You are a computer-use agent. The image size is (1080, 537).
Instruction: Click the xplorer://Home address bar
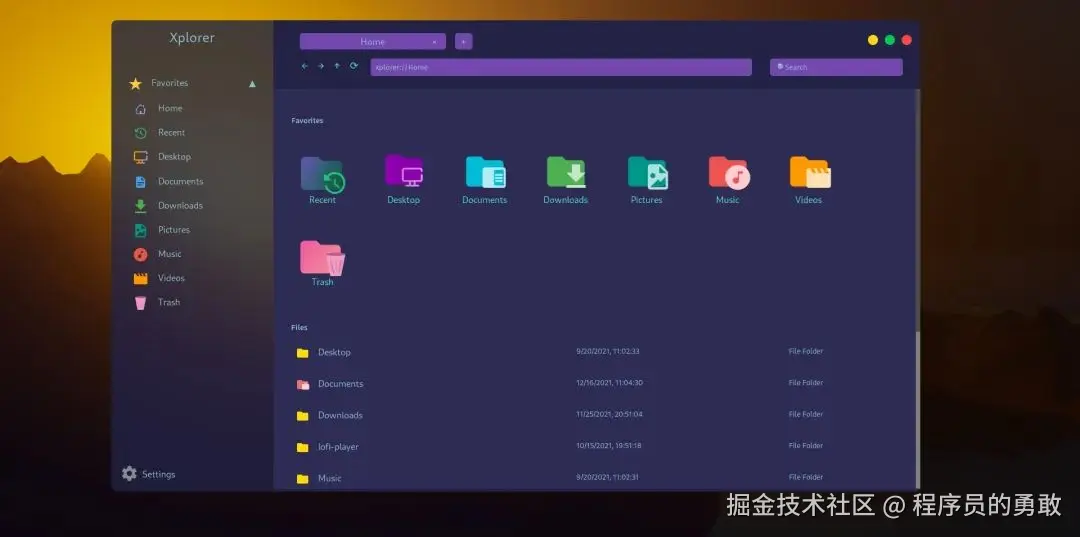tap(561, 67)
